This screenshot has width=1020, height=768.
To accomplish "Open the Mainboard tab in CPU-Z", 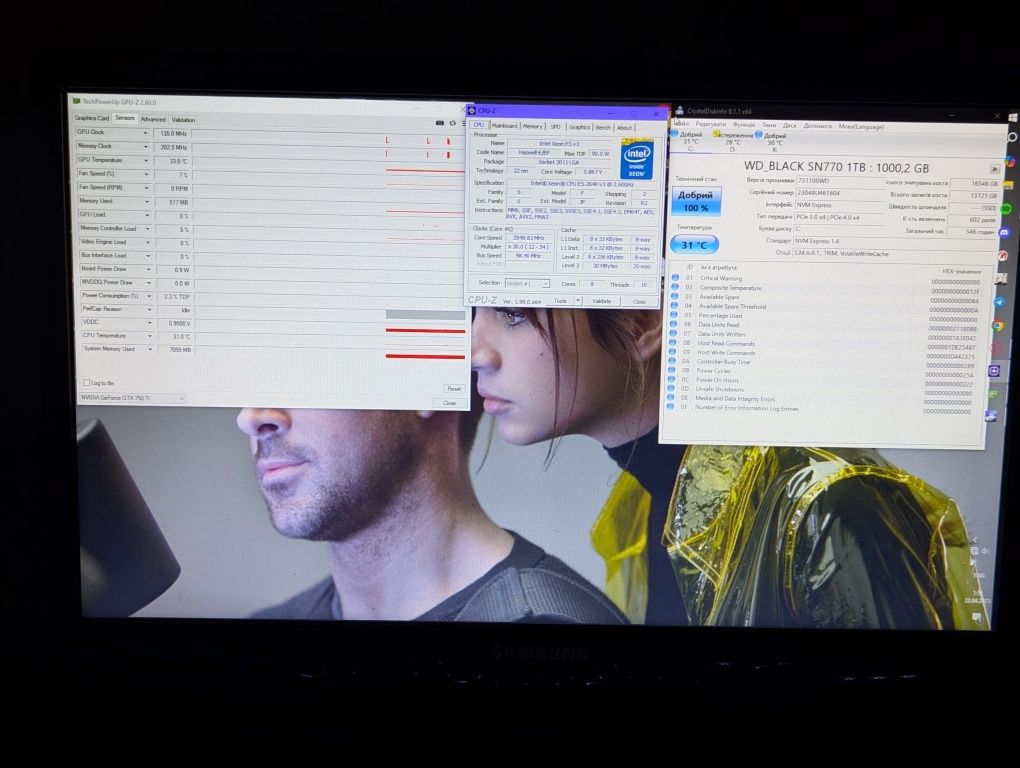I will tap(504, 126).
